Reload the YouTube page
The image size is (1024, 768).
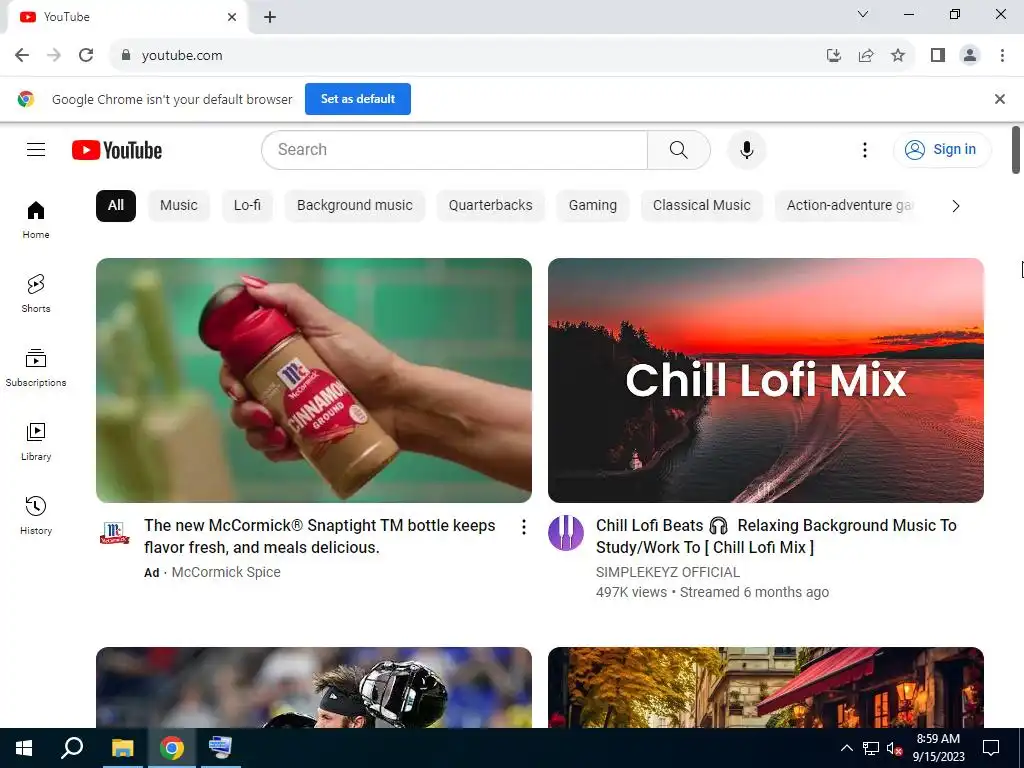click(86, 56)
